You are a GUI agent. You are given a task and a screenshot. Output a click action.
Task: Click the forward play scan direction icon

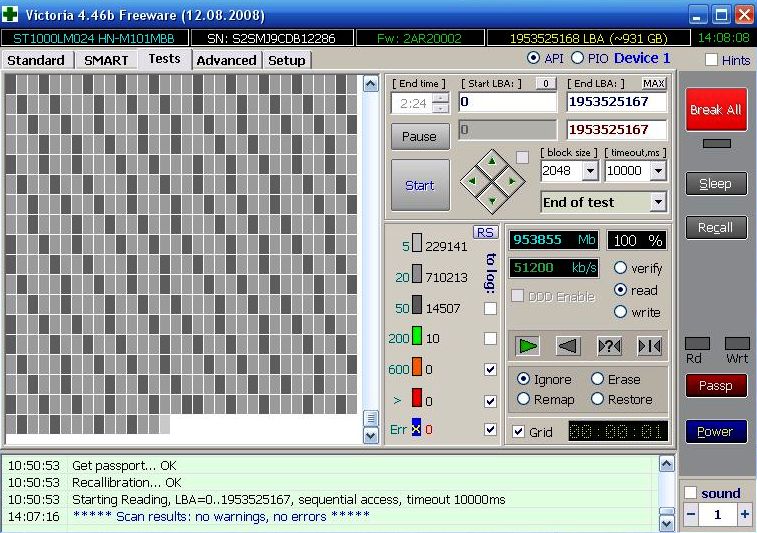(527, 346)
